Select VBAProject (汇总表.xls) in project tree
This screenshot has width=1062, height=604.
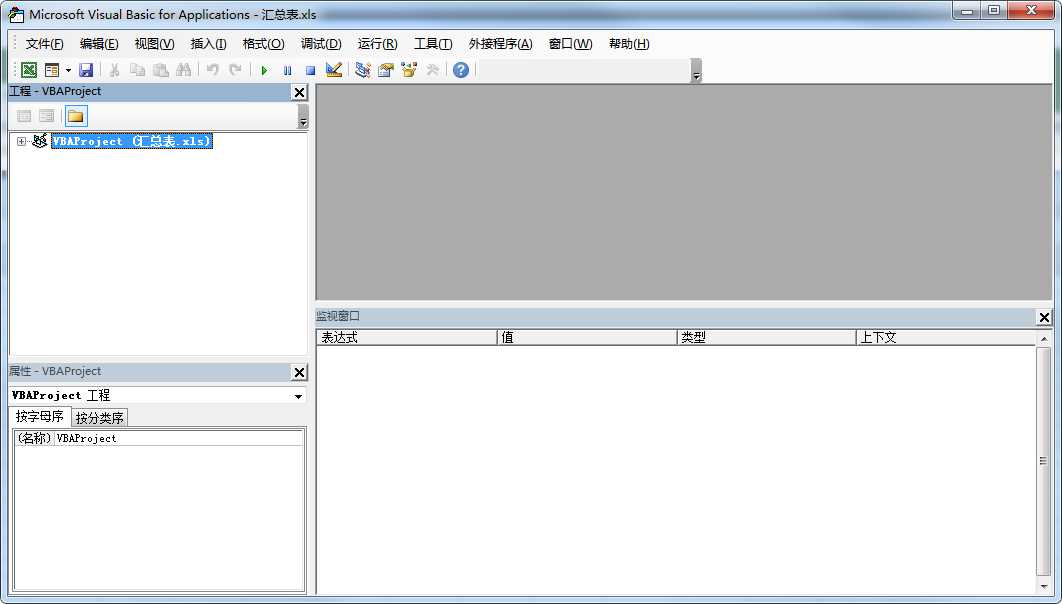pos(132,142)
